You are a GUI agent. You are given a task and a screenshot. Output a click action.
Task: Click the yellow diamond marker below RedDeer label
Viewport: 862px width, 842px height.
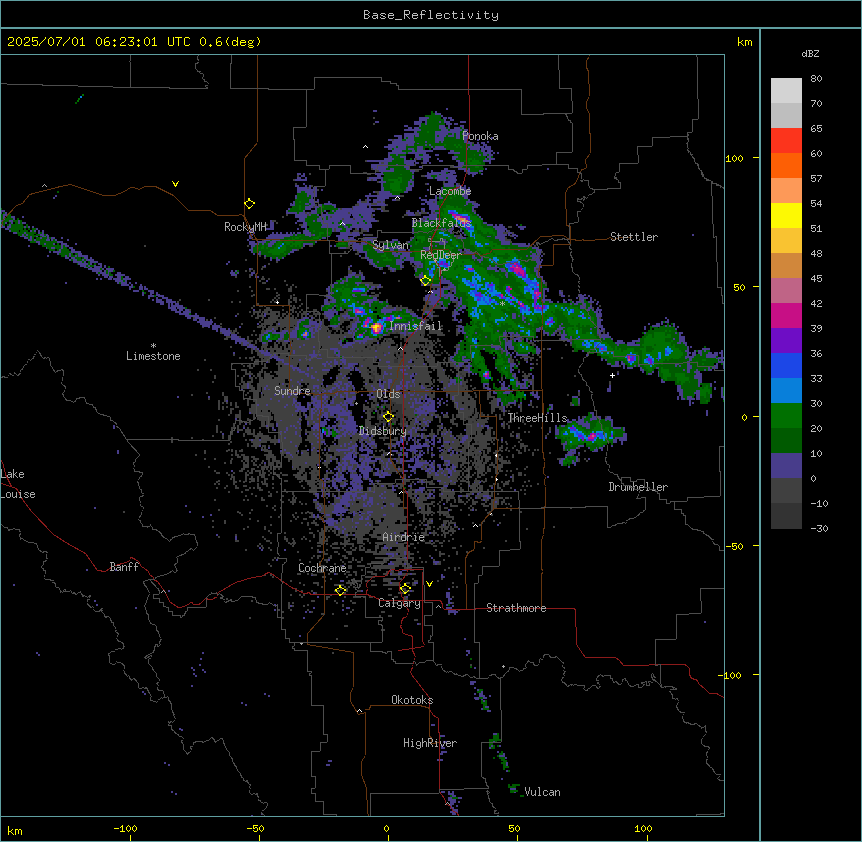point(425,280)
